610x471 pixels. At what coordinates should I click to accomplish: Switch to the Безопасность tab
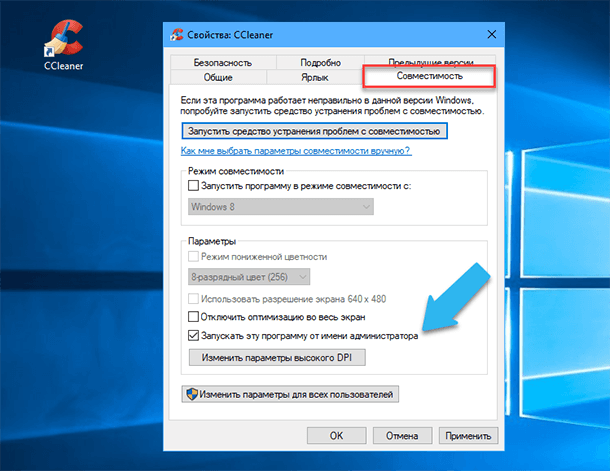tap(223, 63)
